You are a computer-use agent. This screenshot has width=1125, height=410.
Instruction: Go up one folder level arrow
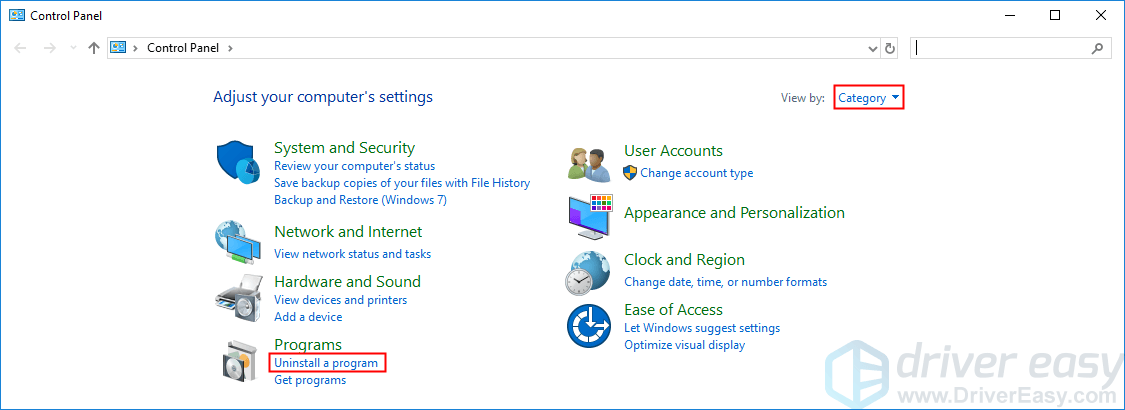tap(93, 48)
